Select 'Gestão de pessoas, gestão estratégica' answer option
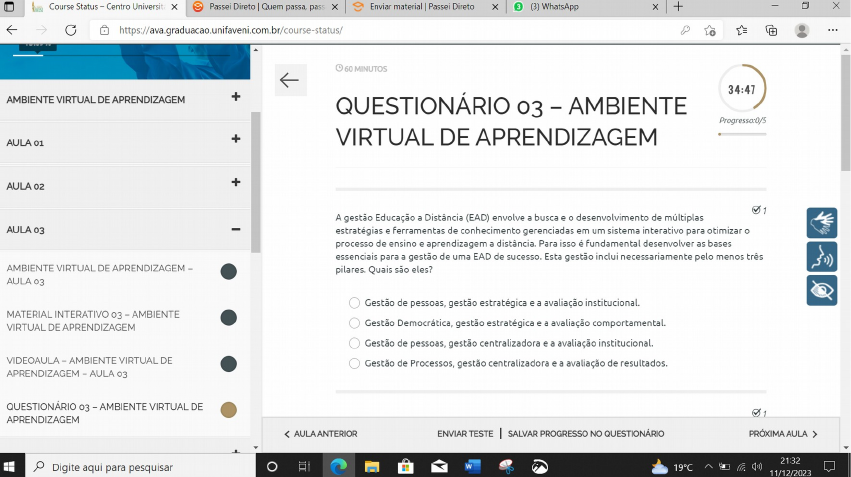This screenshot has height=477, width=851. 354,303
